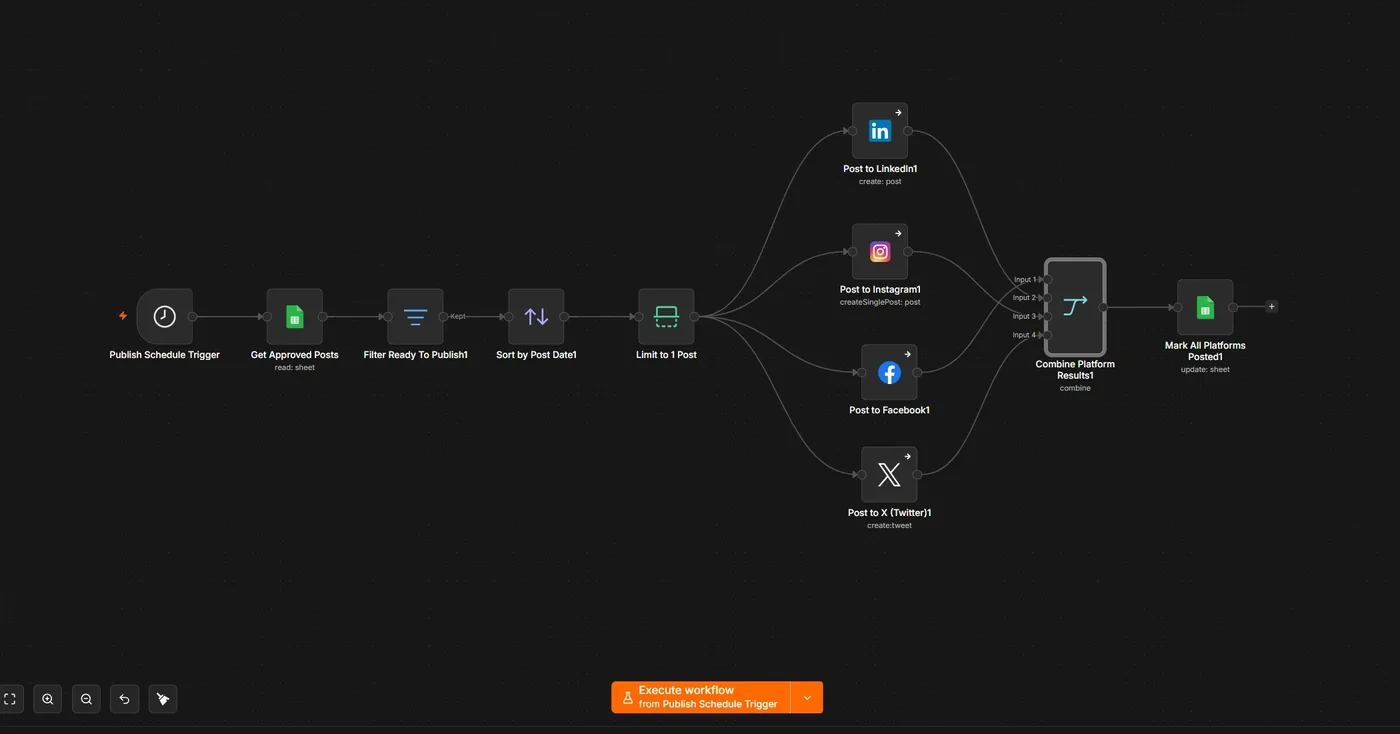Click the trigger lightning bolt icon
1400x734 pixels.
coord(123,316)
